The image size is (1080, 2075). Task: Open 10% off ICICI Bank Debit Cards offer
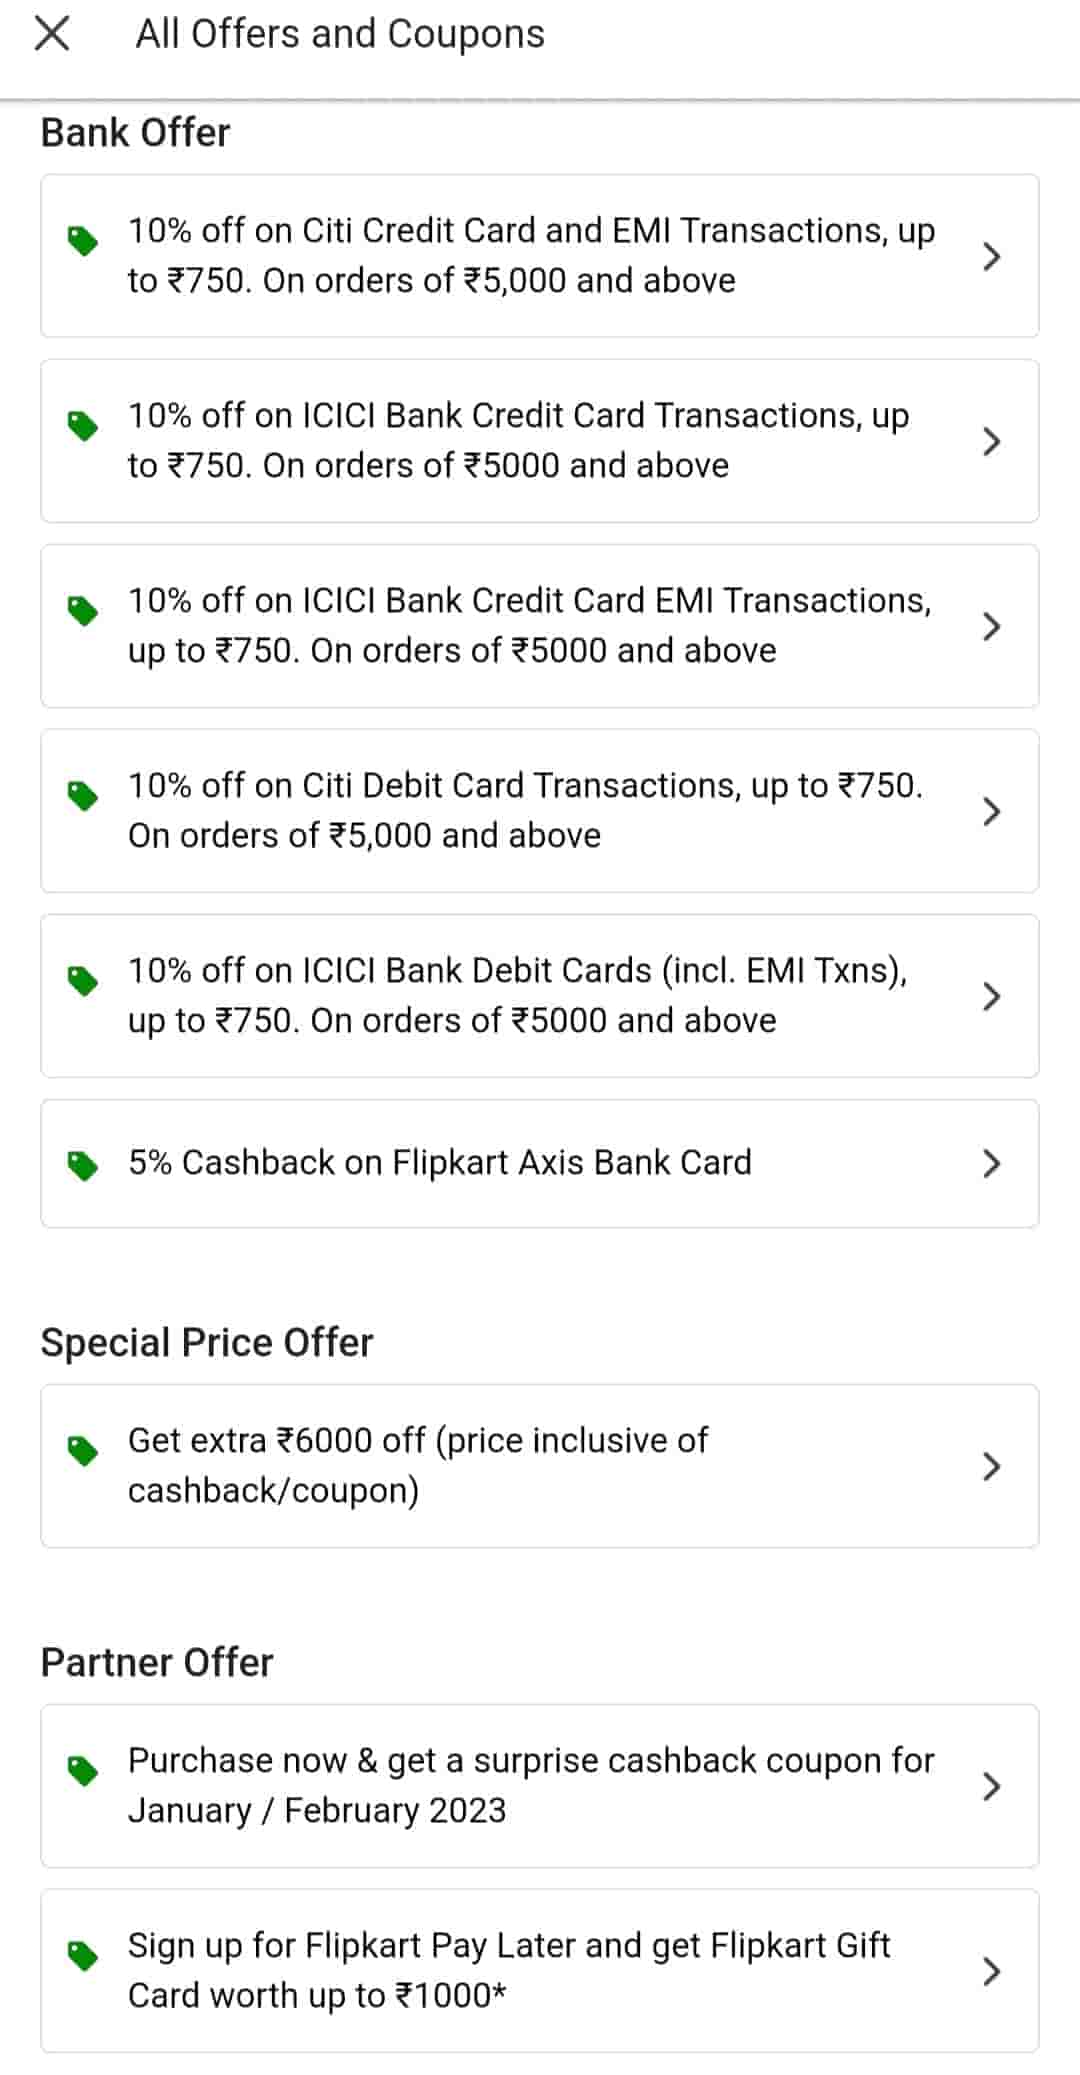517,996
